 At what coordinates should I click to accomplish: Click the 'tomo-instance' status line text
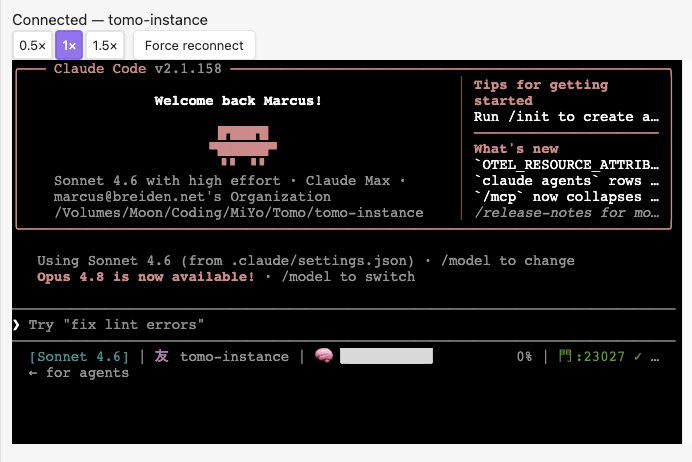tap(234, 357)
